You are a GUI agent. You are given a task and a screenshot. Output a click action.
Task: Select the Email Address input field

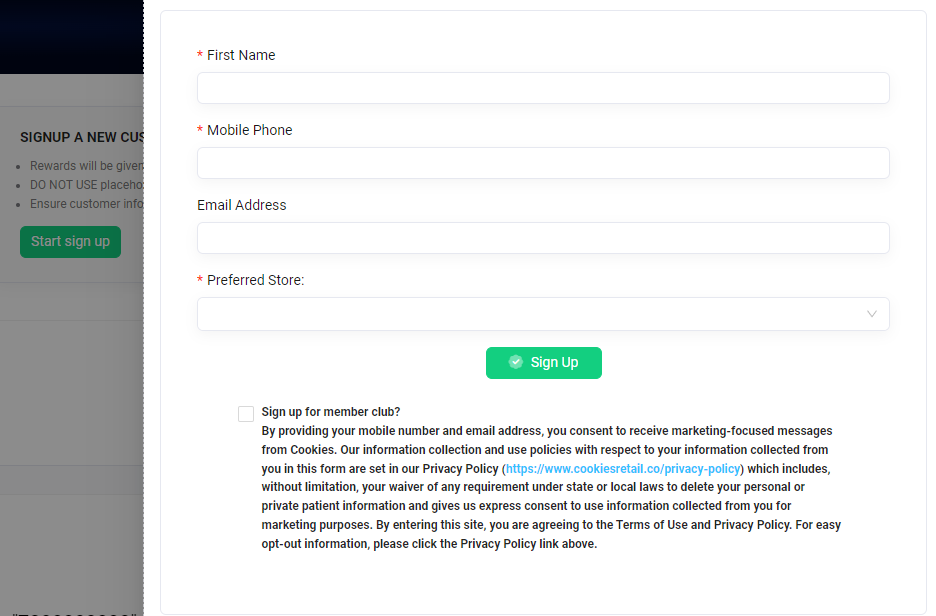(x=543, y=238)
